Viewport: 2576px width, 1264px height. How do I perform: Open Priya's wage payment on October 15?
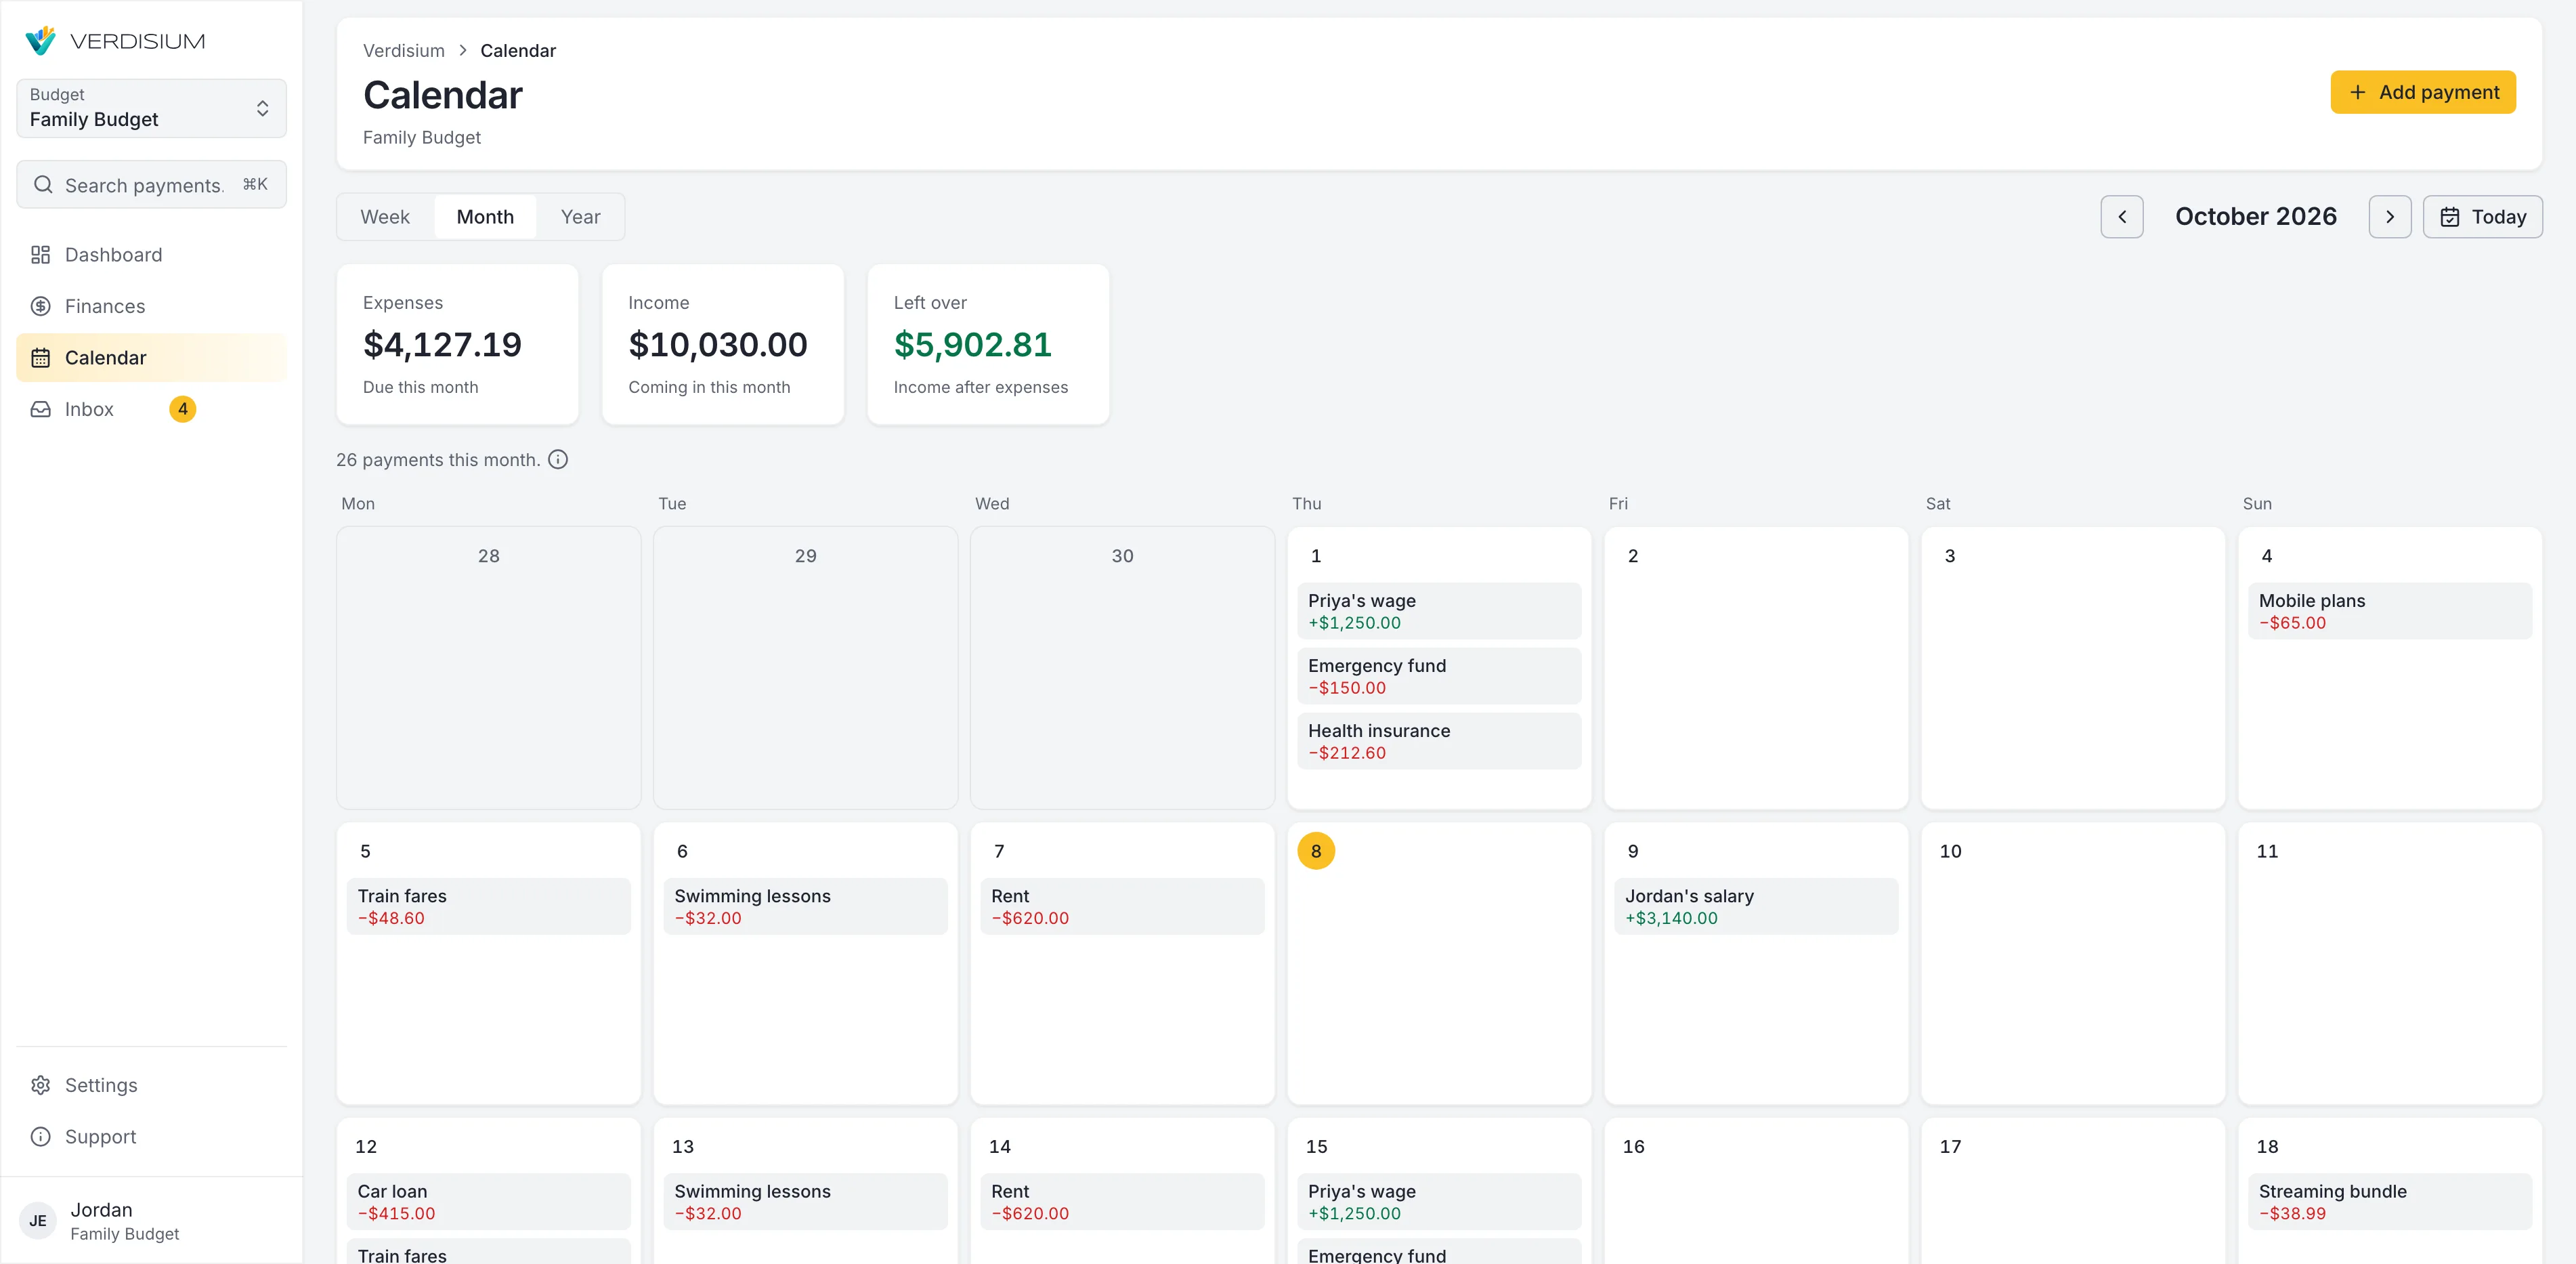[1438, 1201]
